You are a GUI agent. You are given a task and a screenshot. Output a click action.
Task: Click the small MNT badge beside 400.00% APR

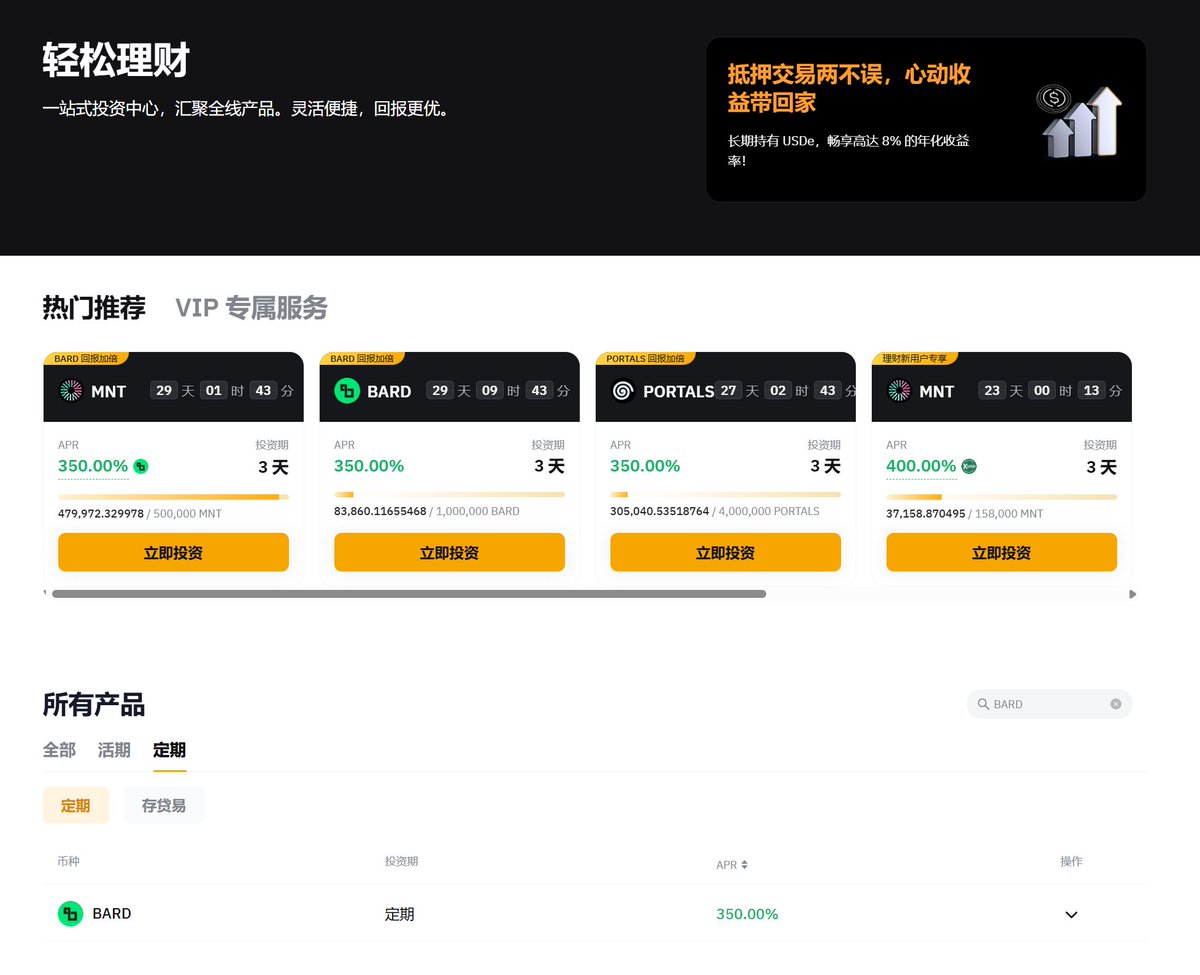(x=969, y=466)
